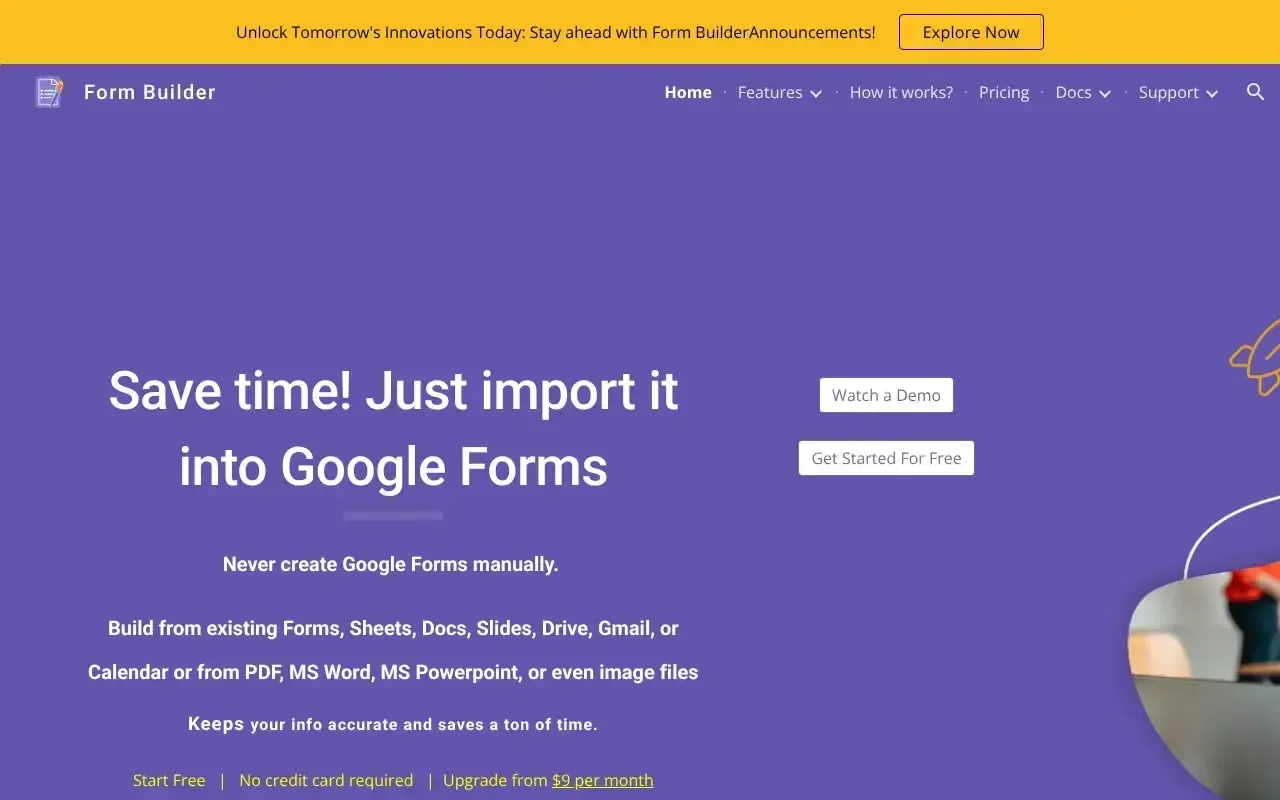Screen dimensions: 1280x800
Task: Click the main headline about importing Google Forms
Action: pos(393,428)
